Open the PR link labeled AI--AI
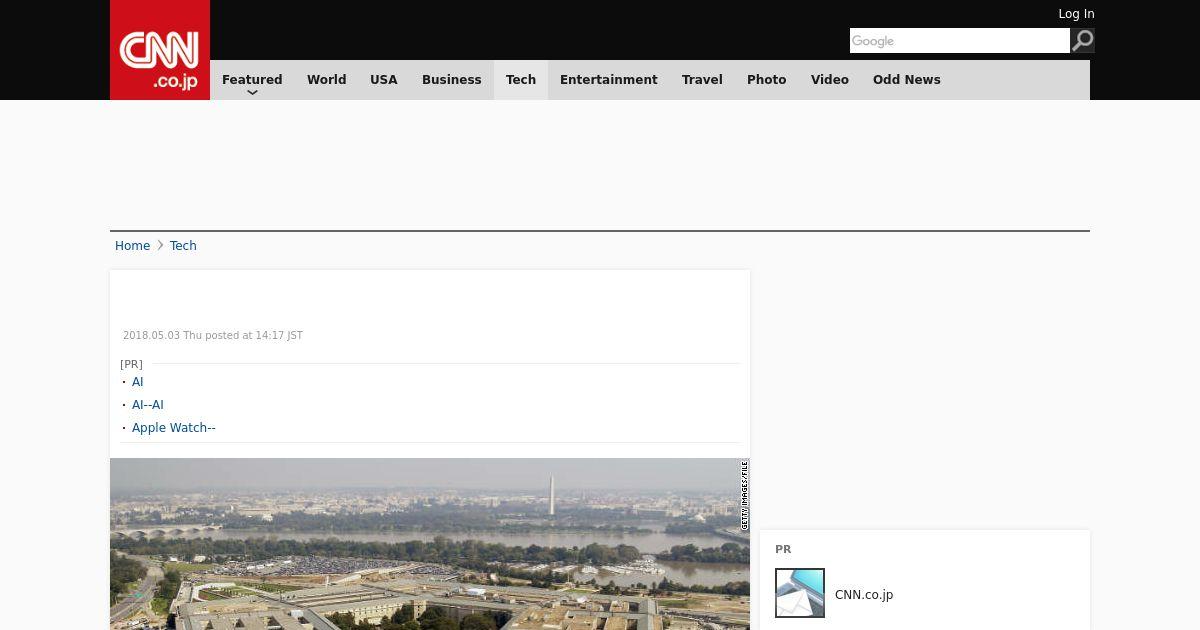1200x630 pixels. 148,405
